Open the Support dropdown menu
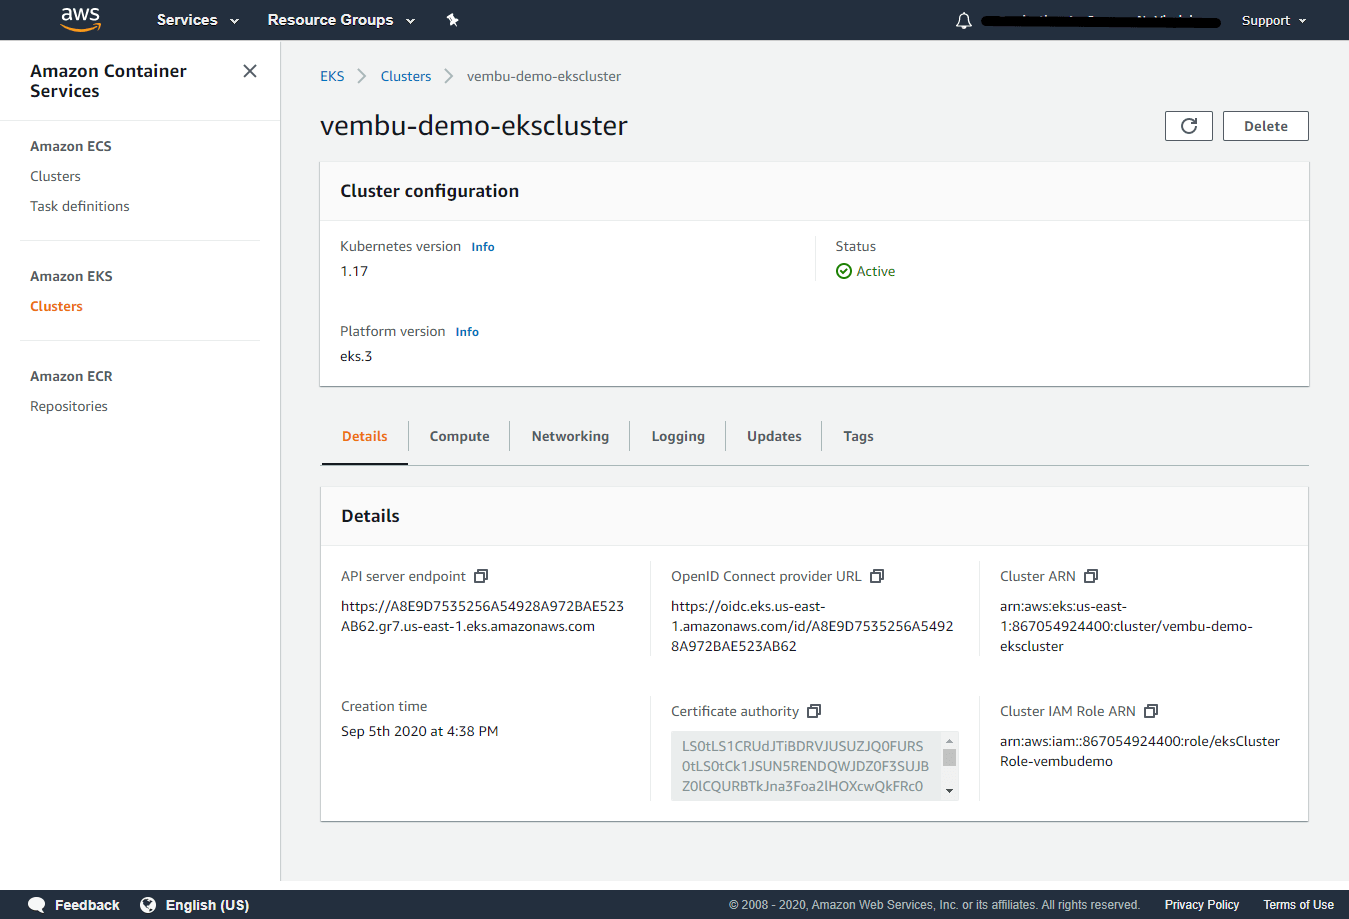 click(1274, 20)
